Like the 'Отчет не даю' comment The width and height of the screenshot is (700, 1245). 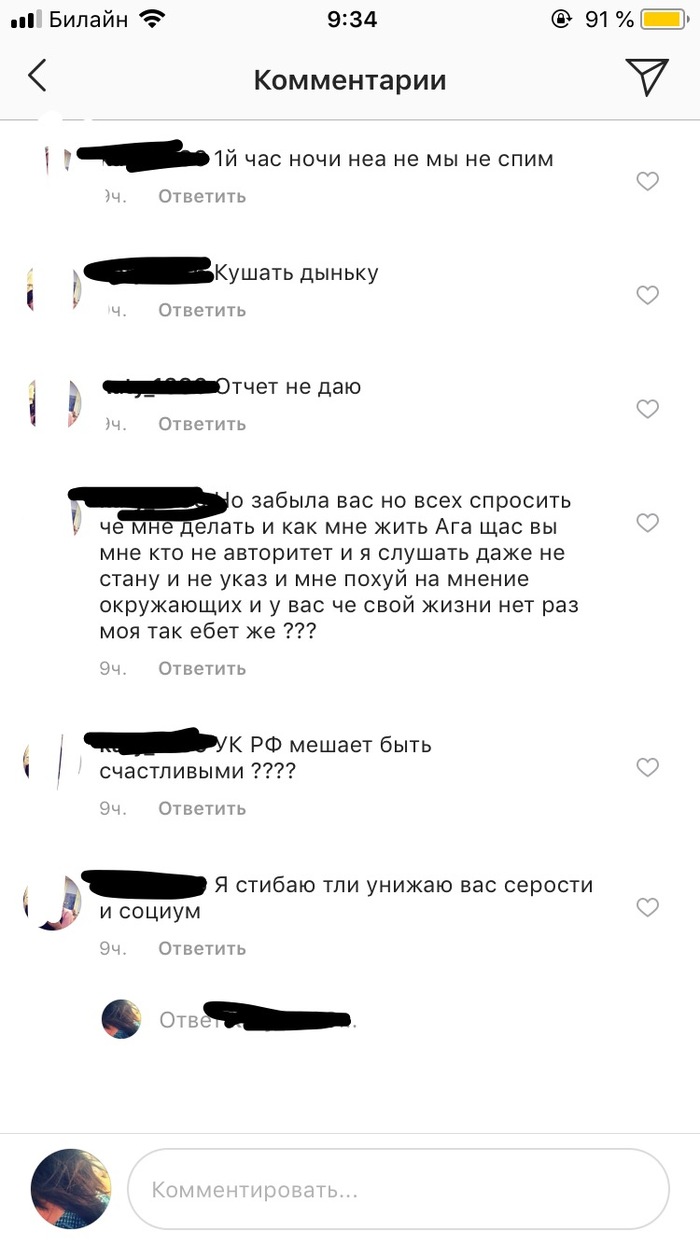click(648, 409)
